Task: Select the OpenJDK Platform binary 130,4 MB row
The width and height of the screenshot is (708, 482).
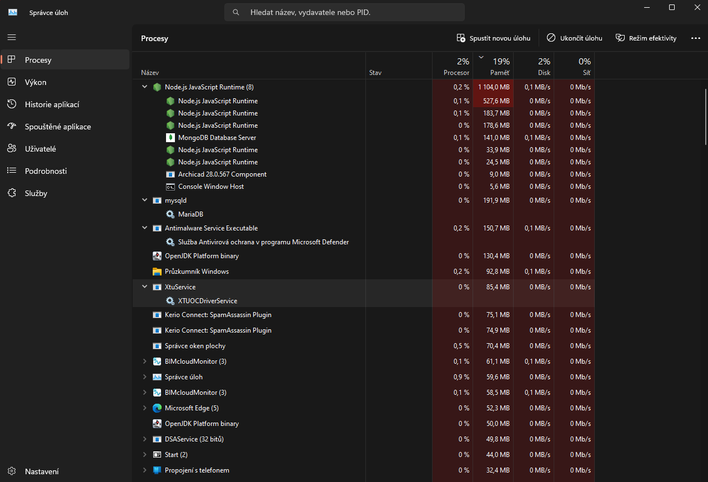Action: 364,256
